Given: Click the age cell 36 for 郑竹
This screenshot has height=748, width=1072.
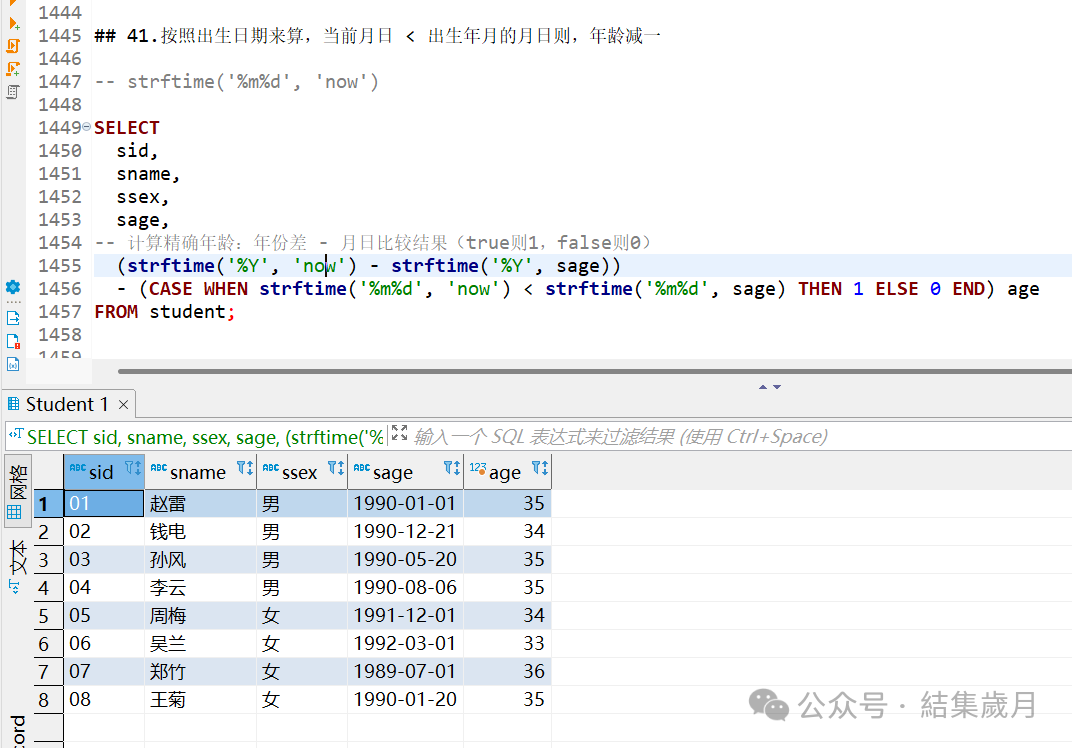Looking at the screenshot, I should point(507,672).
